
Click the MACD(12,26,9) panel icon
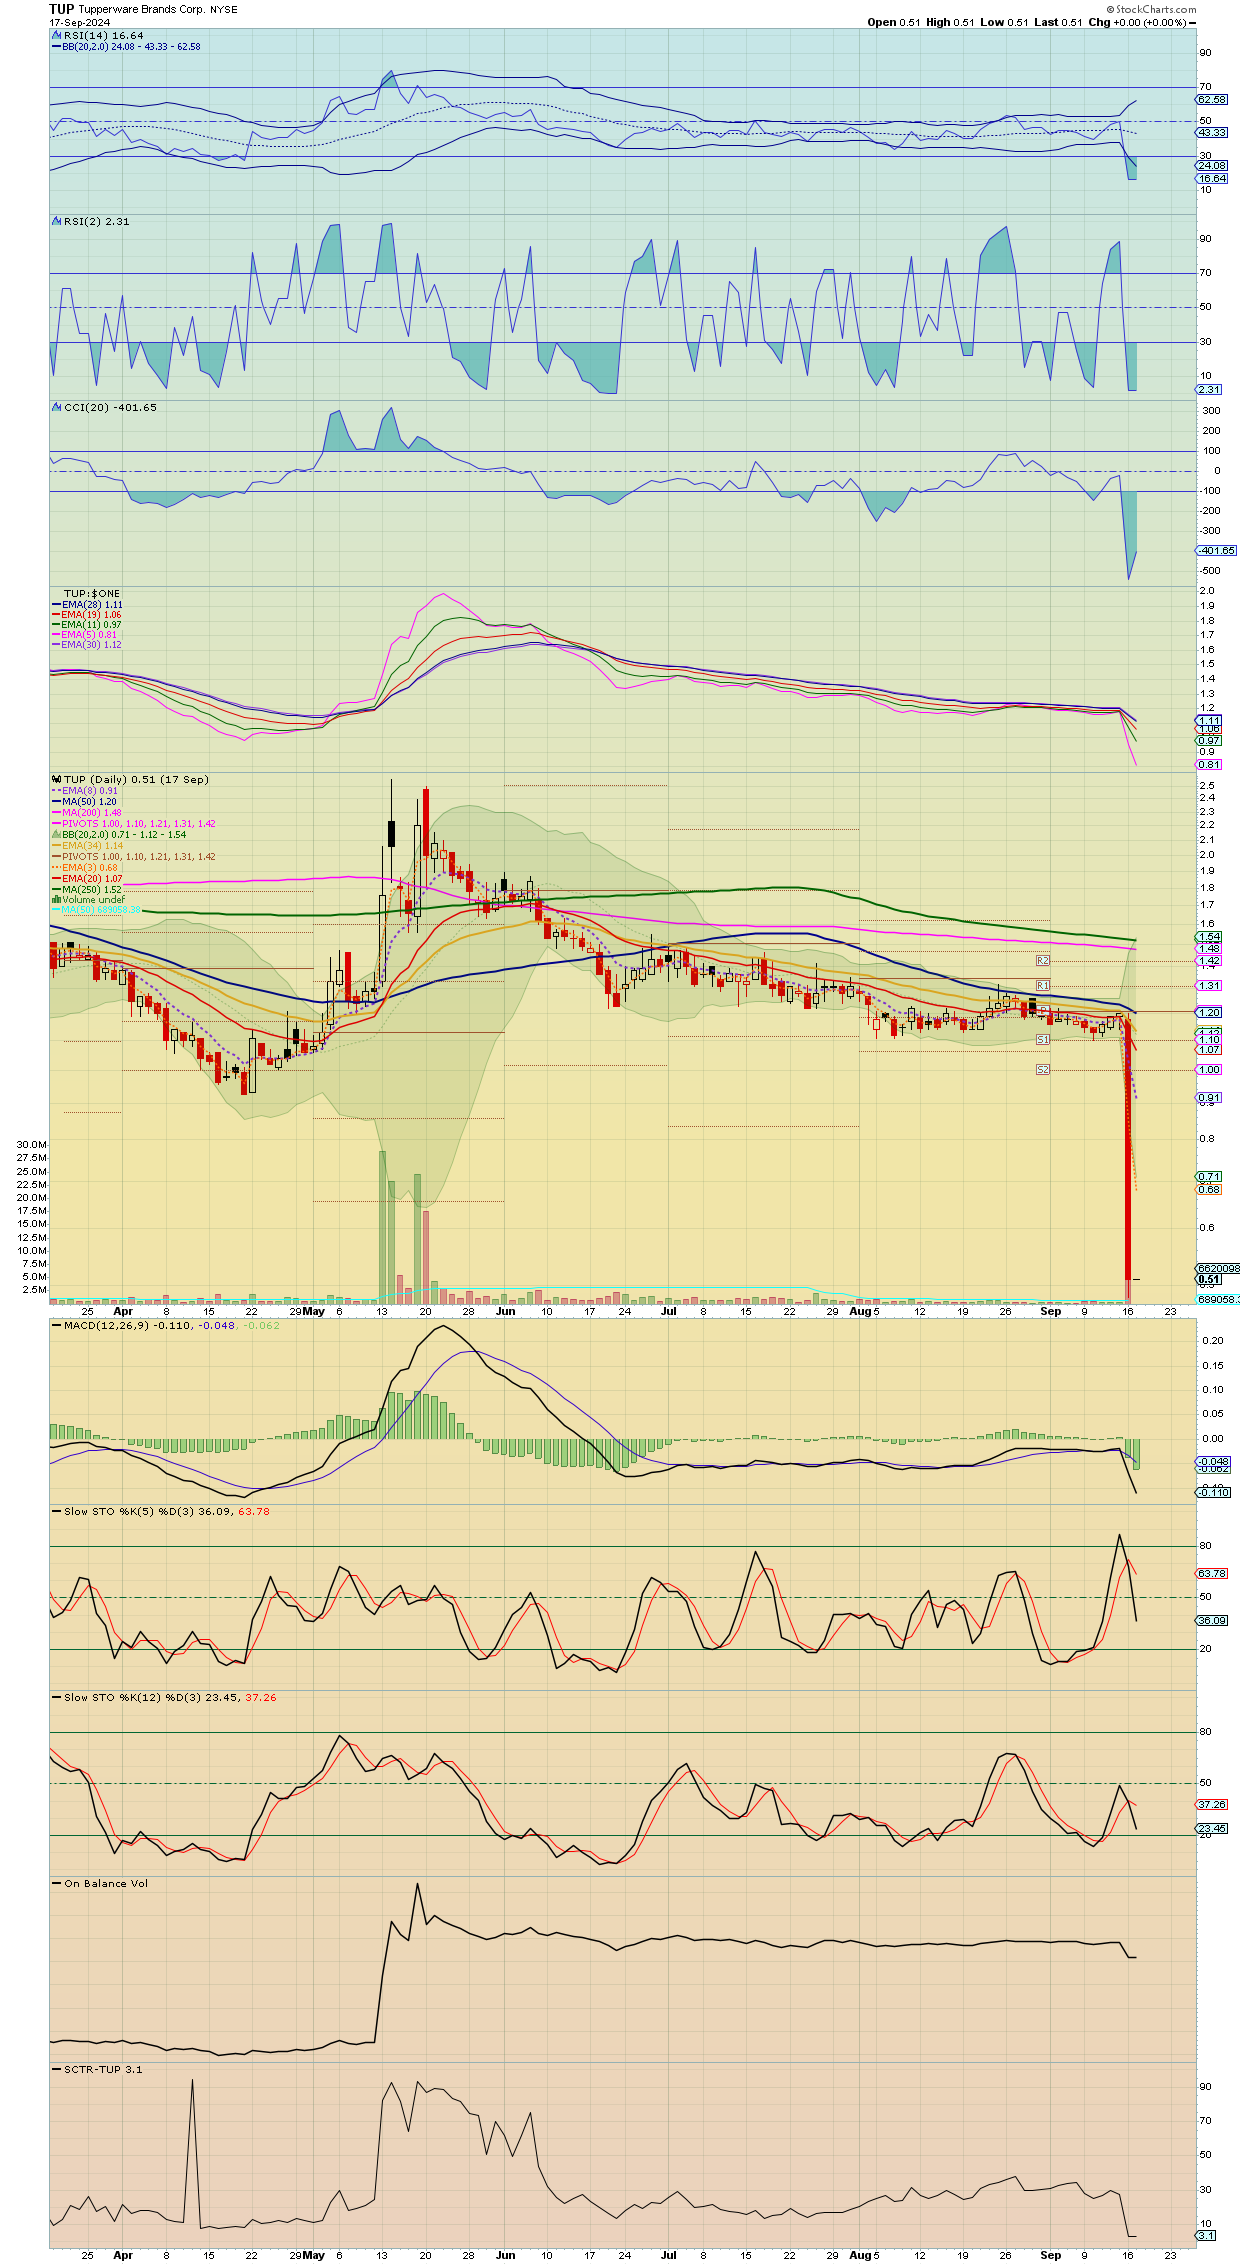[x=56, y=1325]
